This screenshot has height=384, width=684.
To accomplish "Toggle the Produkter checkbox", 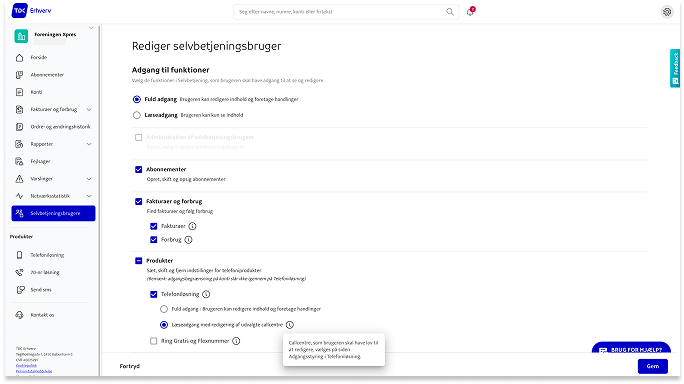I will (x=139, y=261).
